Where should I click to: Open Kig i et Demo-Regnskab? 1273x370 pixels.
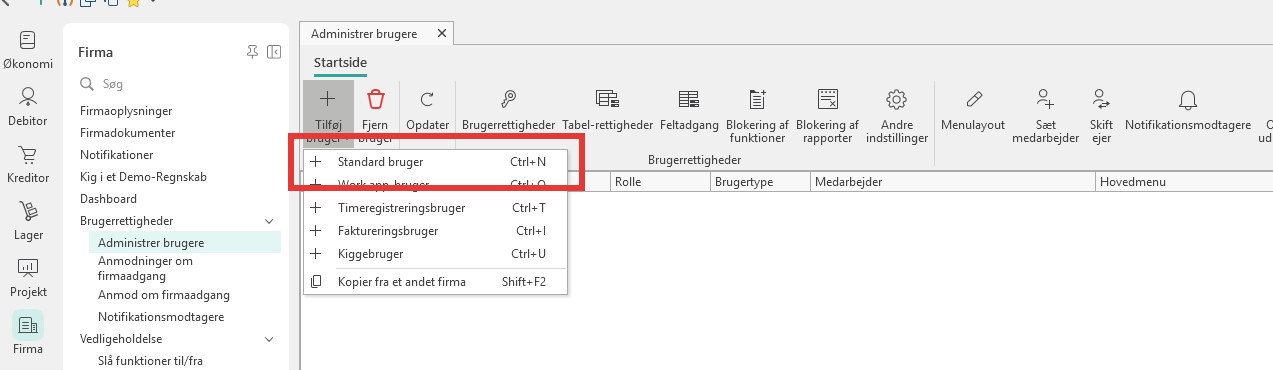pyautogui.click(x=144, y=177)
